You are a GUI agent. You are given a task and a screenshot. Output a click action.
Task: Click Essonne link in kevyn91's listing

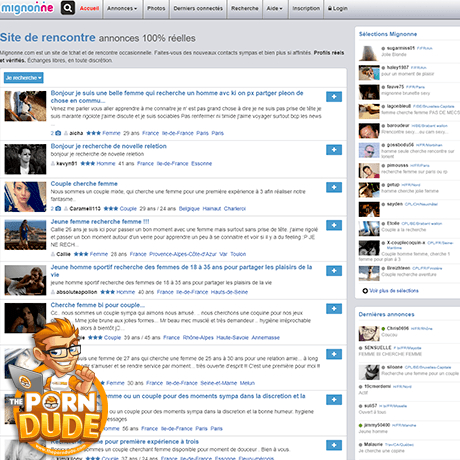pos(201,163)
